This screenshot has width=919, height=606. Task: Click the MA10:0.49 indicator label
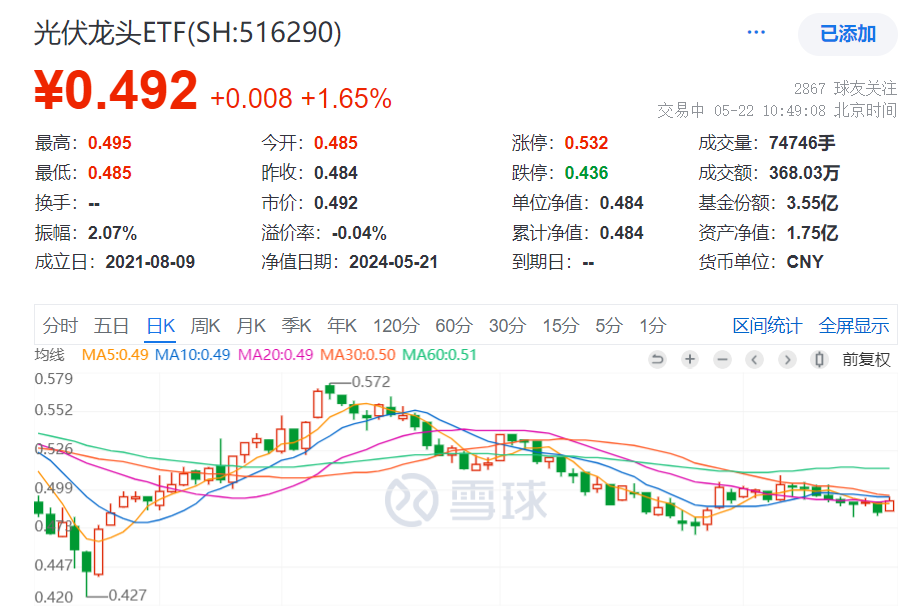192,355
